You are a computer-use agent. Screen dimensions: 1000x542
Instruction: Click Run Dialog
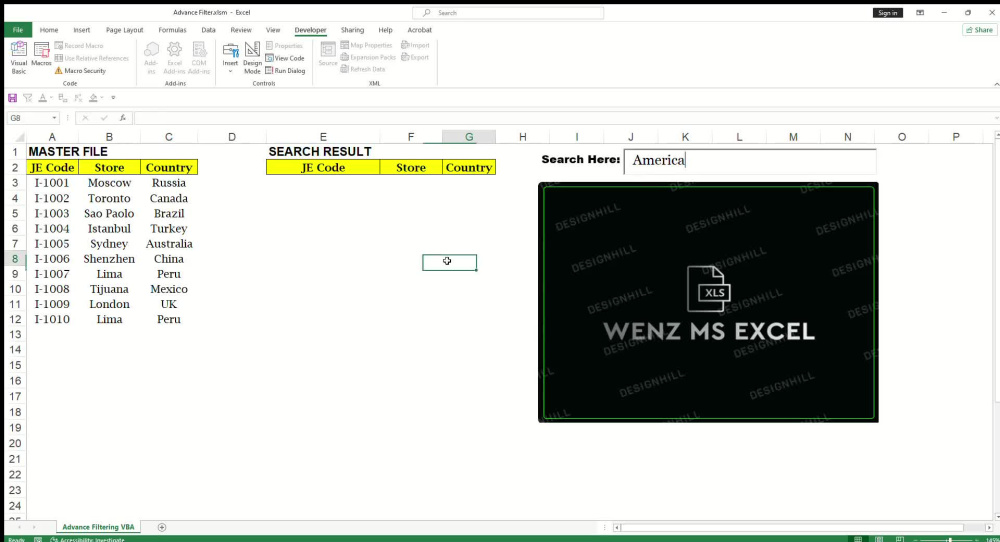[285, 71]
